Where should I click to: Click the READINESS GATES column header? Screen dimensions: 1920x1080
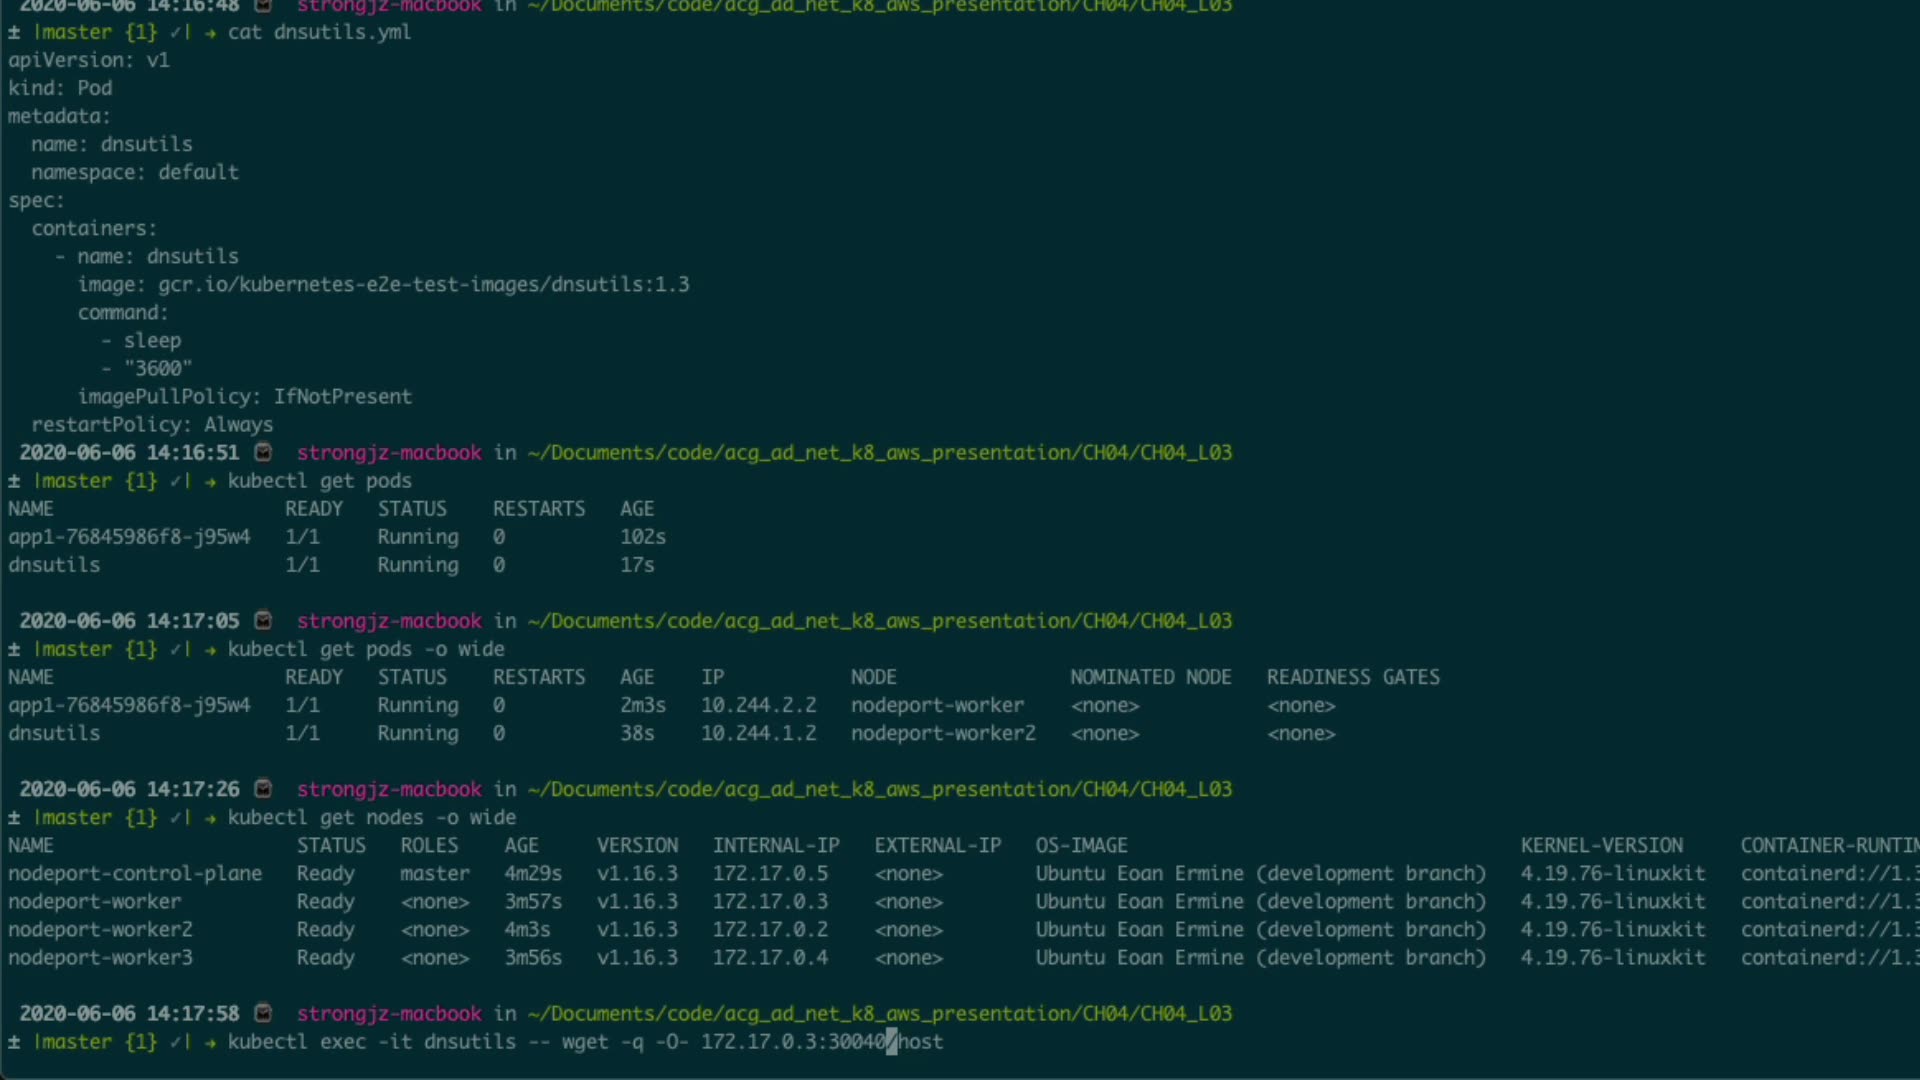(1353, 677)
